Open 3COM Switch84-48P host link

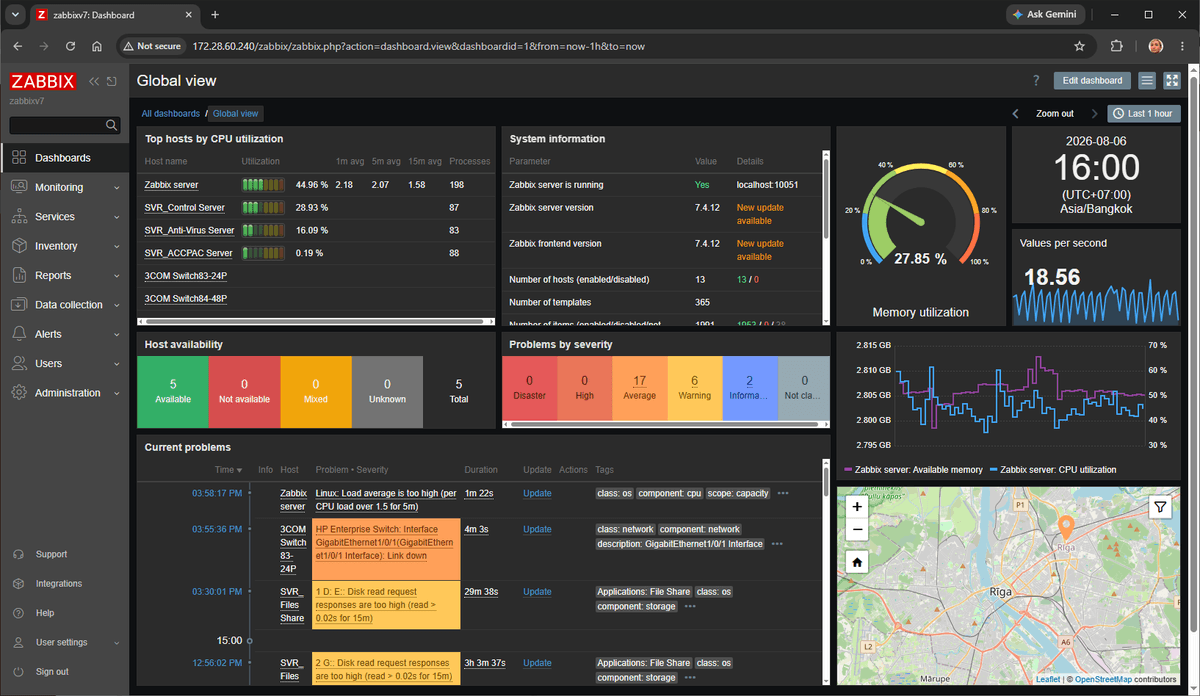coord(186,299)
